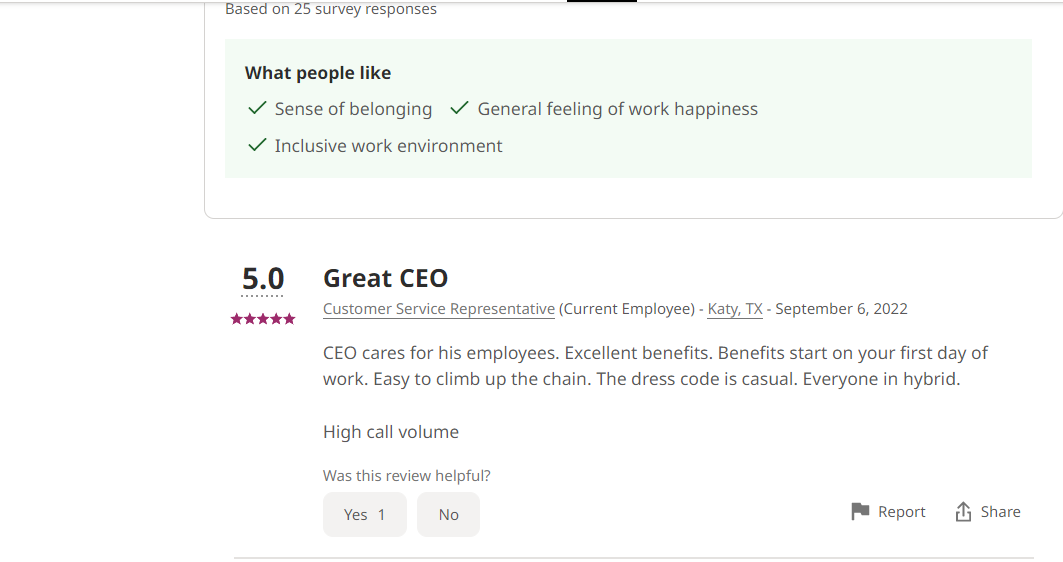Open the Customer Service Representative link
The height and width of the screenshot is (562, 1063).
click(x=438, y=309)
